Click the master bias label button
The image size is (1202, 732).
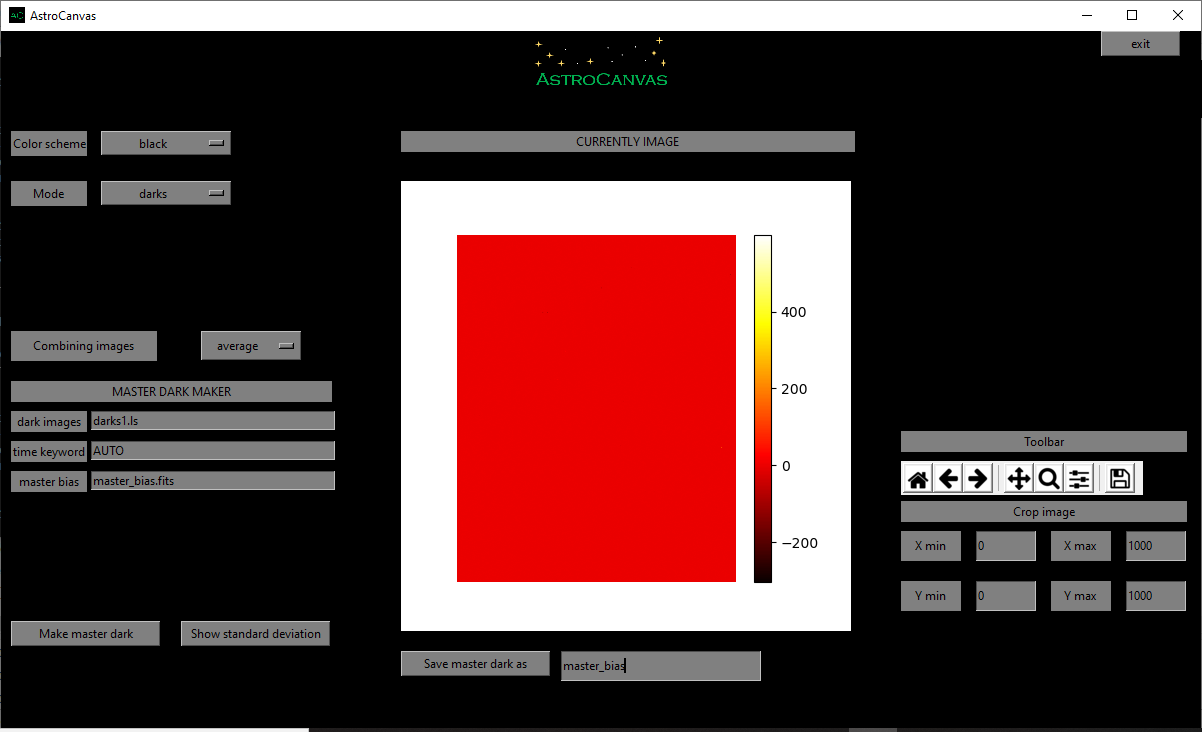50,481
